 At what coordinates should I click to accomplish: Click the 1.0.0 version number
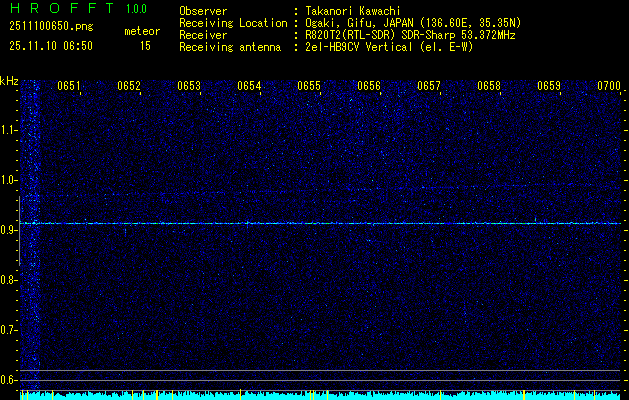(136, 9)
